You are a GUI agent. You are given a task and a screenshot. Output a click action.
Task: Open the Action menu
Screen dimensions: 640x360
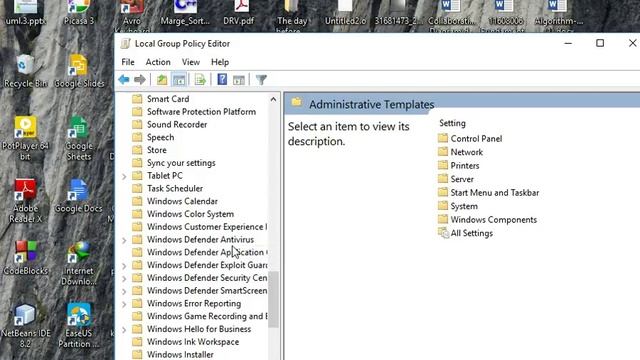coord(158,62)
